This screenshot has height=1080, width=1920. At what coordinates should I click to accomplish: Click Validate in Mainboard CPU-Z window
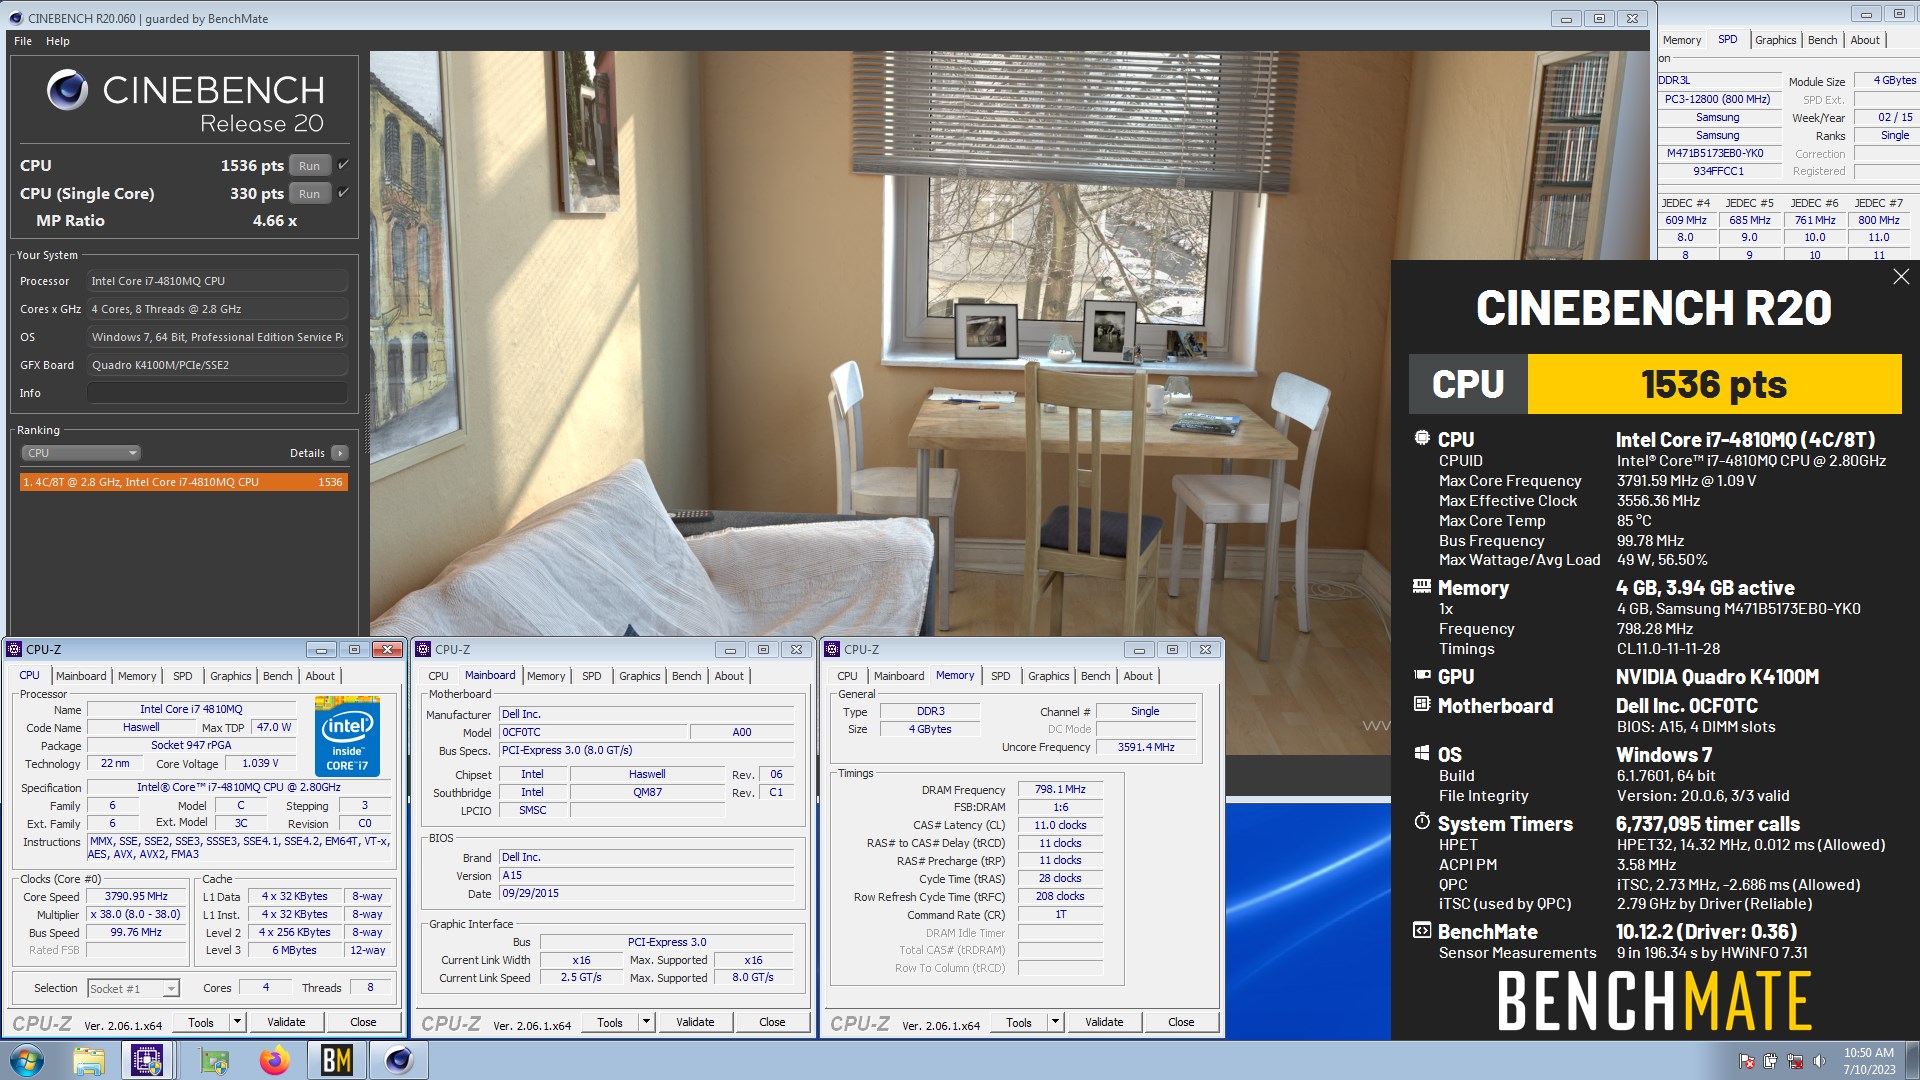coord(695,1022)
